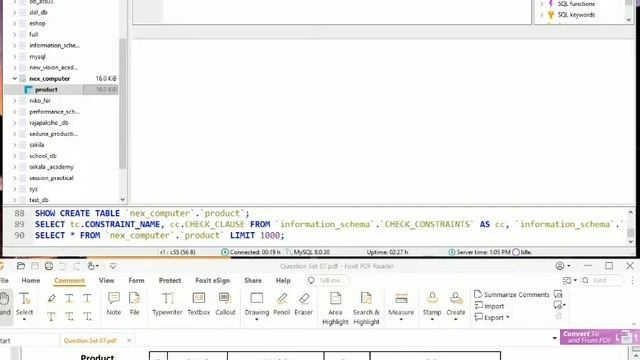
Task: Click Area Highlight tool
Action: pos(335,309)
